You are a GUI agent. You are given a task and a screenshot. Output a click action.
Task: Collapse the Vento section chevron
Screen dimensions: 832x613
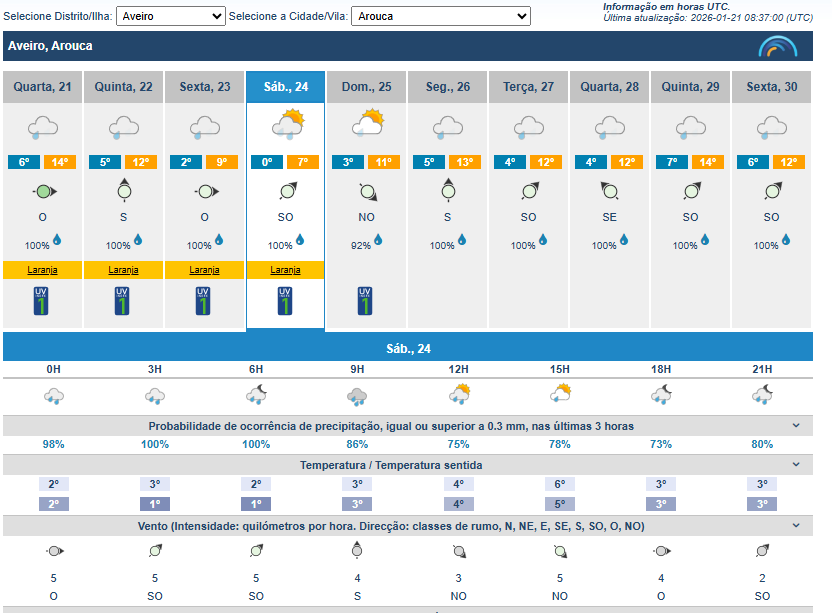(796, 525)
